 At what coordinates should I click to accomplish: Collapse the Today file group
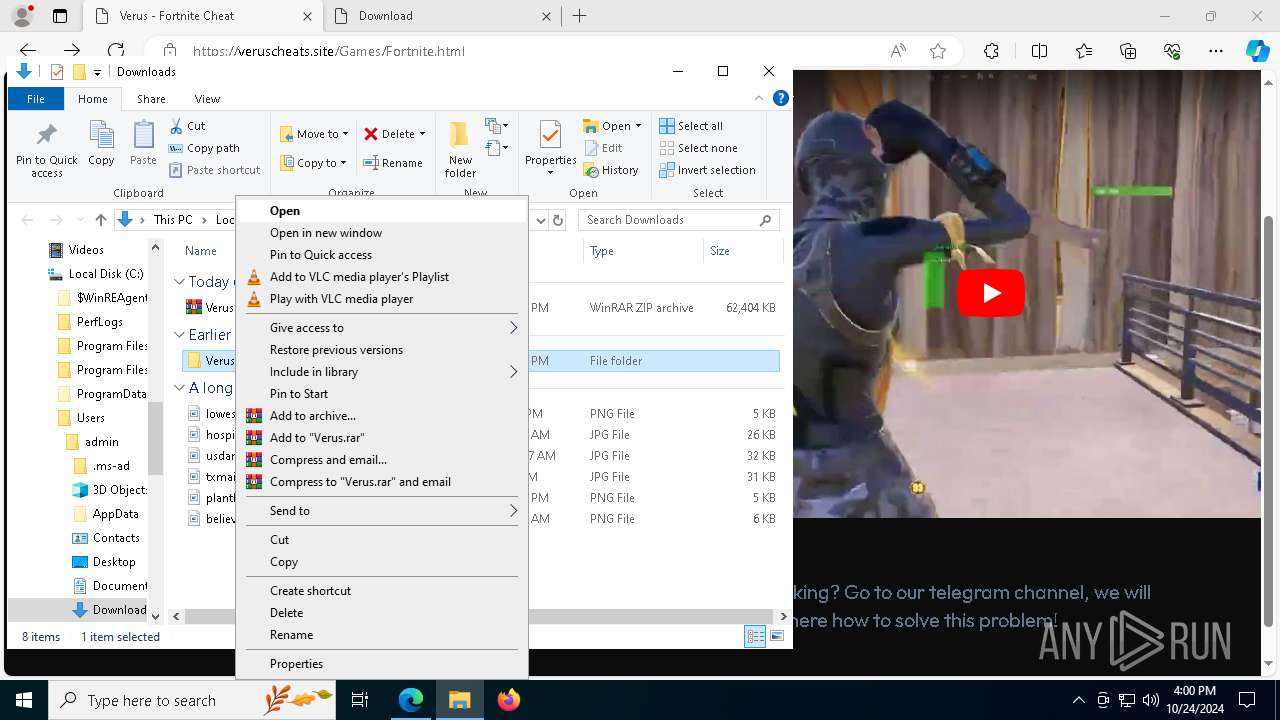click(x=179, y=282)
